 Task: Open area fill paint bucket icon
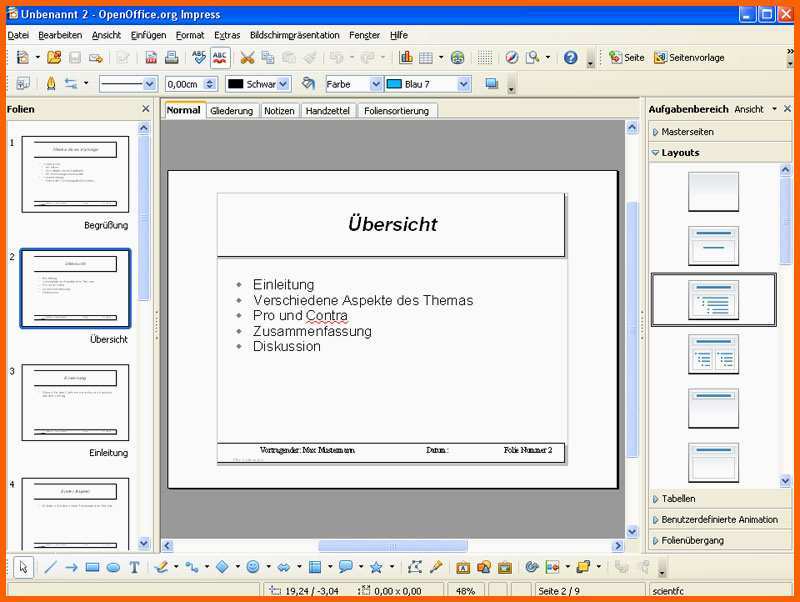(308, 83)
